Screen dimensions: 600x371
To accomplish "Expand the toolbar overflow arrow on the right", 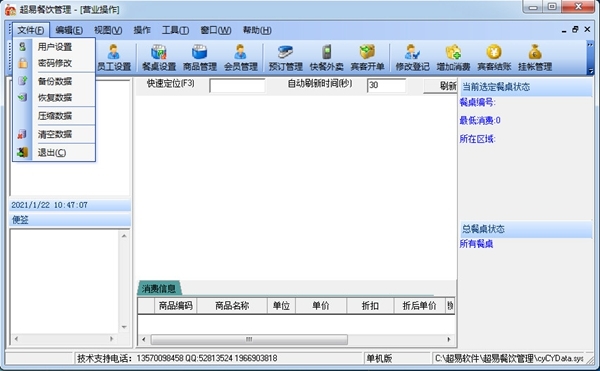I will point(590,45).
